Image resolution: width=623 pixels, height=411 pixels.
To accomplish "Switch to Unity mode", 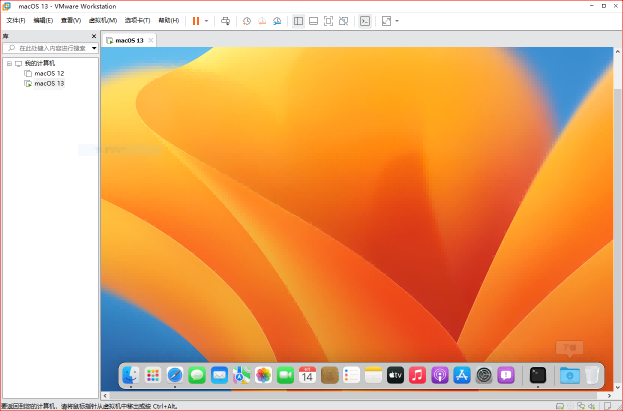I will [344, 21].
